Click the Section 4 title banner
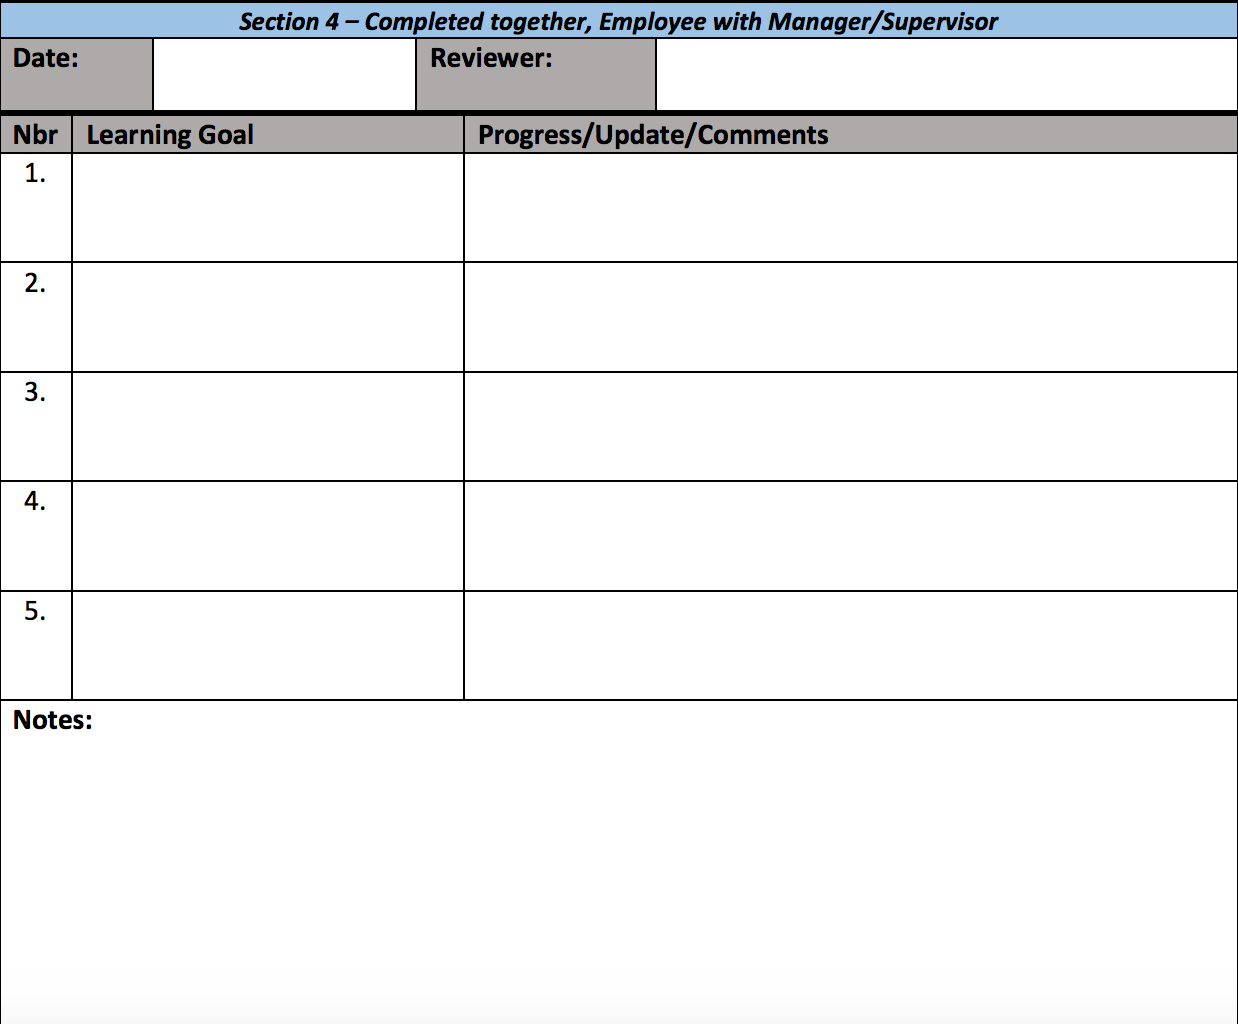This screenshot has width=1238, height=1024. [618, 21]
